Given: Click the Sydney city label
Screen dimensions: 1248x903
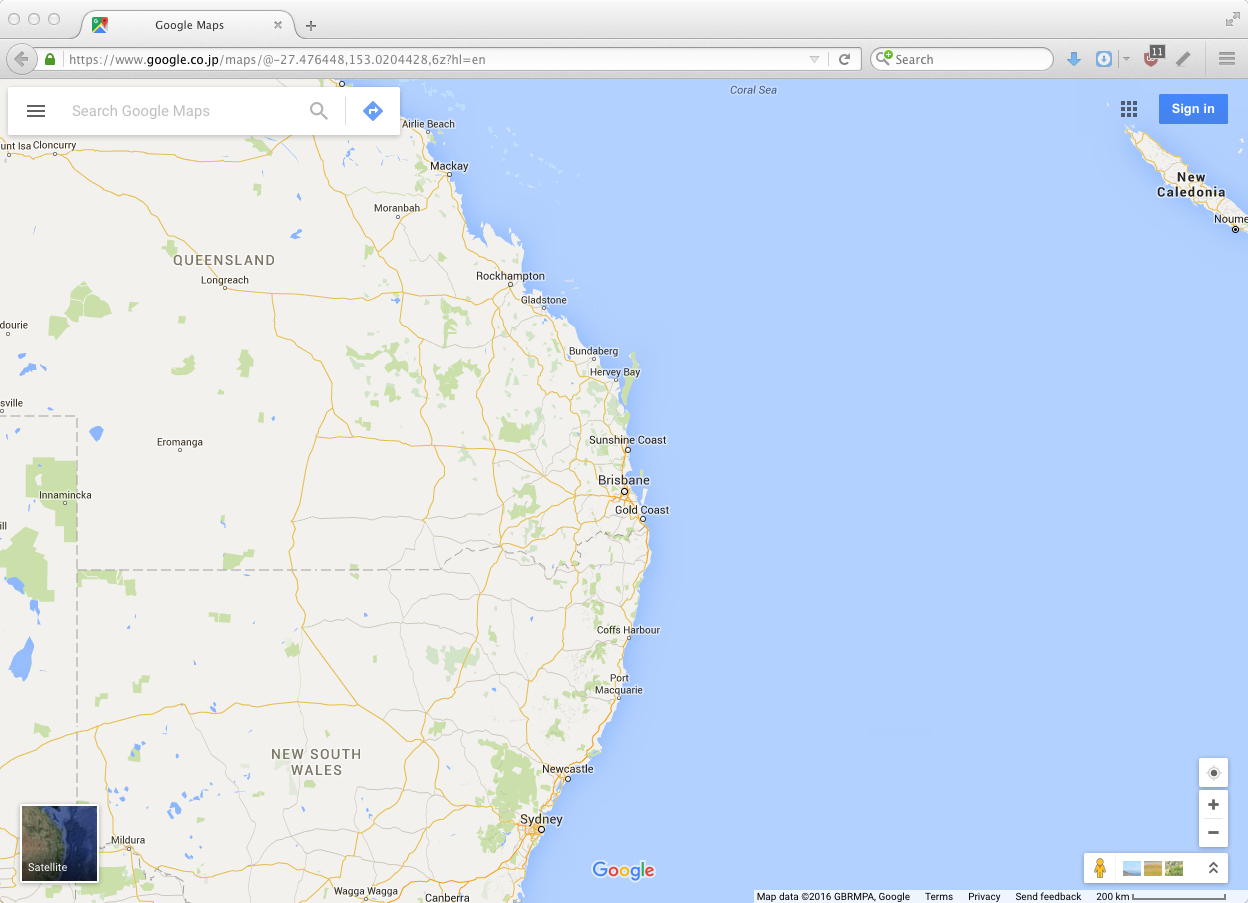Looking at the screenshot, I should pyautogui.click(x=541, y=819).
